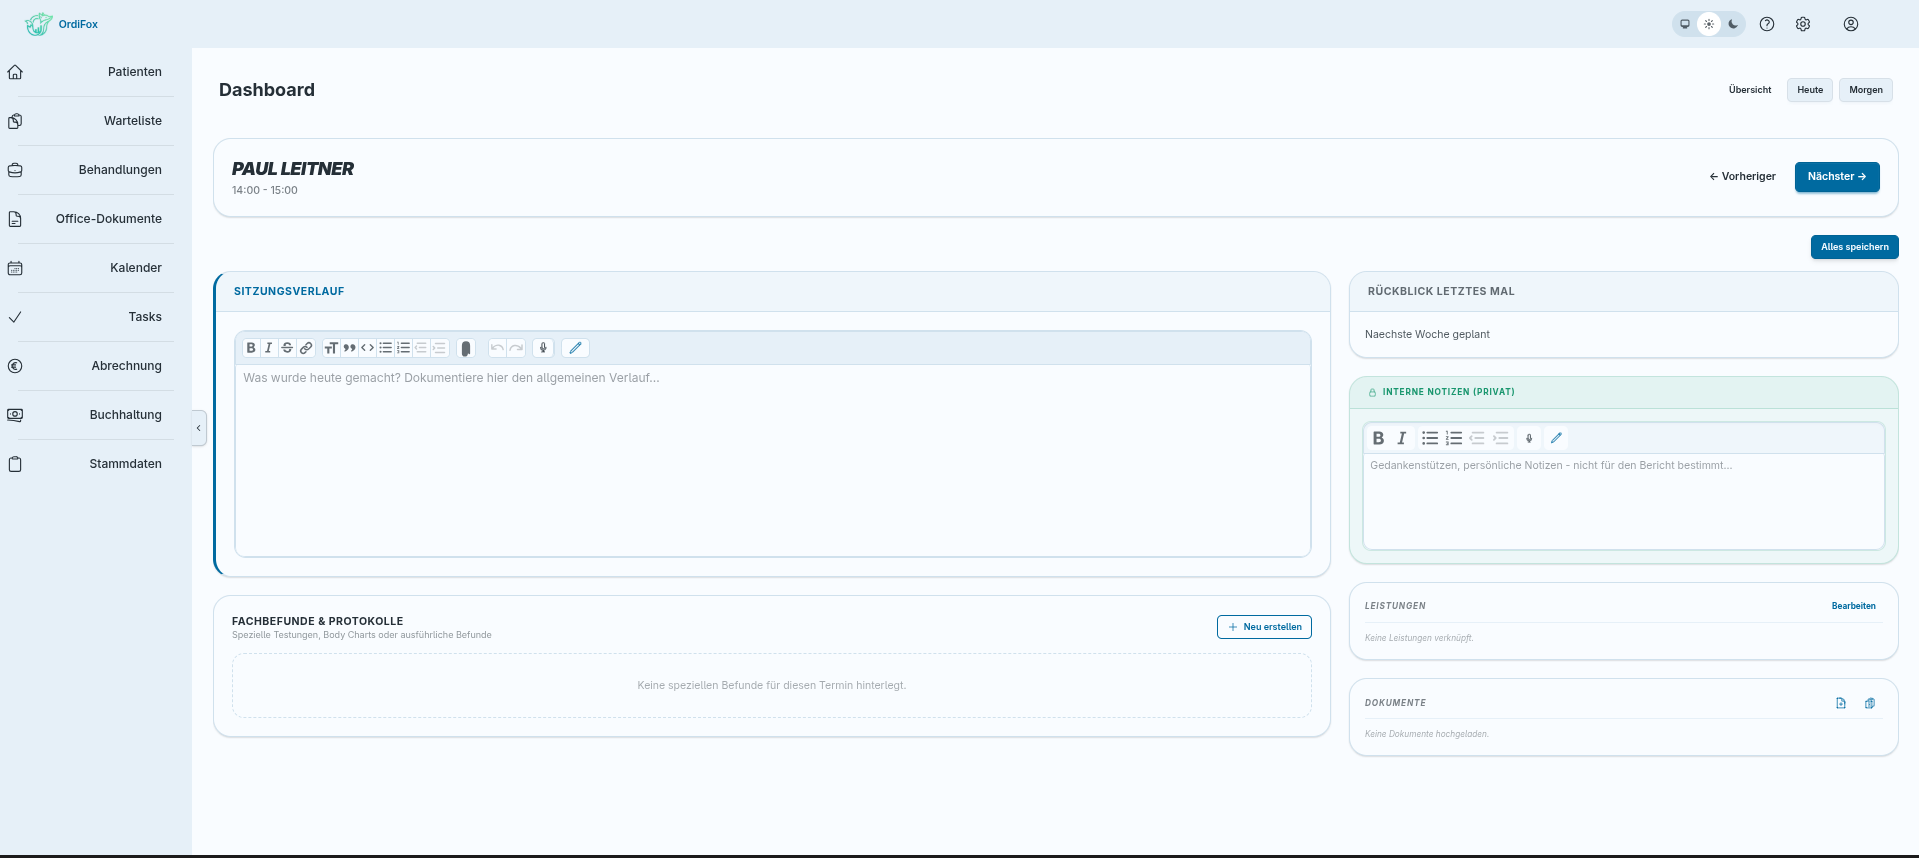Image resolution: width=1919 pixels, height=858 pixels.
Task: Click the redo arrow in Sitzungsverlauf toolbar
Action: tap(516, 348)
